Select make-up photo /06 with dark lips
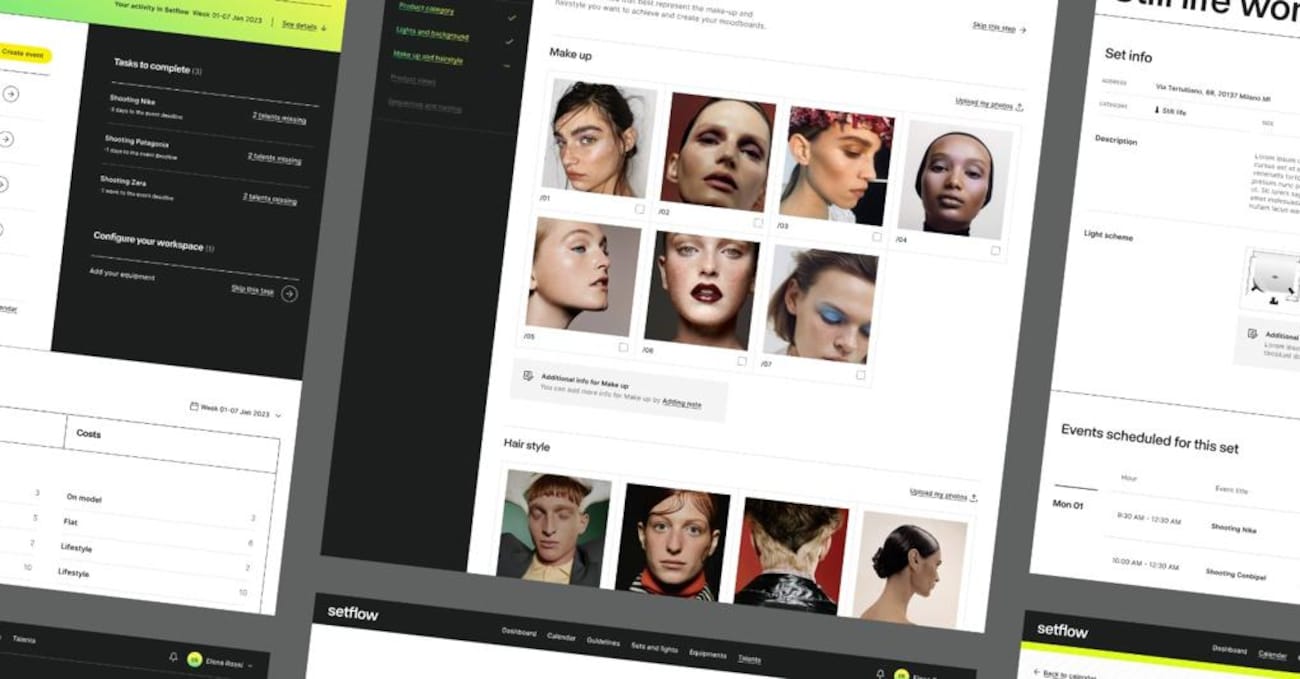 [701, 291]
